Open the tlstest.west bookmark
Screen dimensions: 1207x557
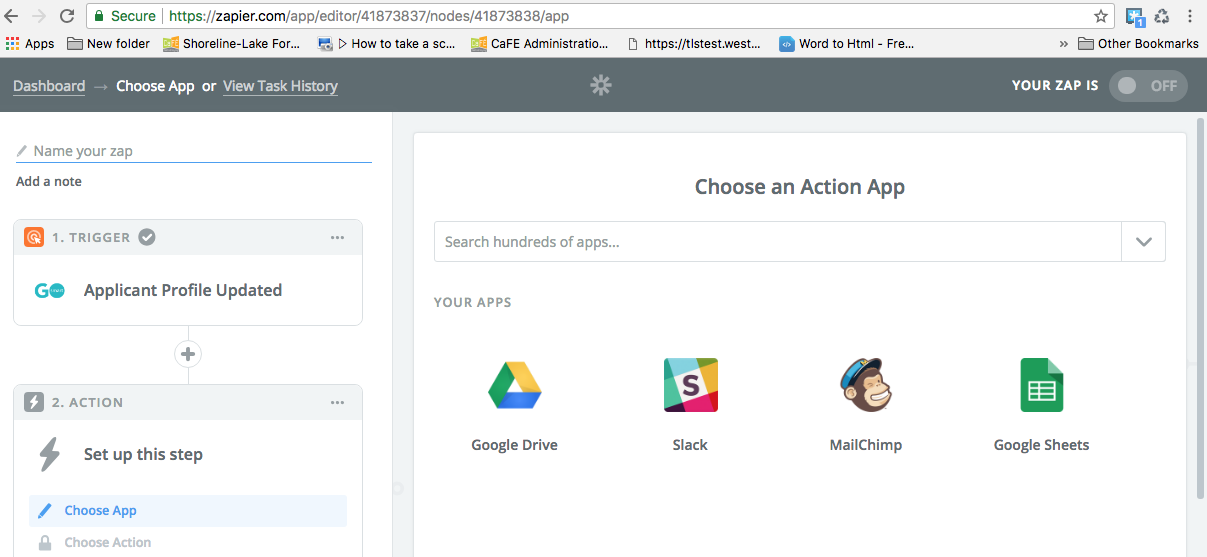click(694, 43)
